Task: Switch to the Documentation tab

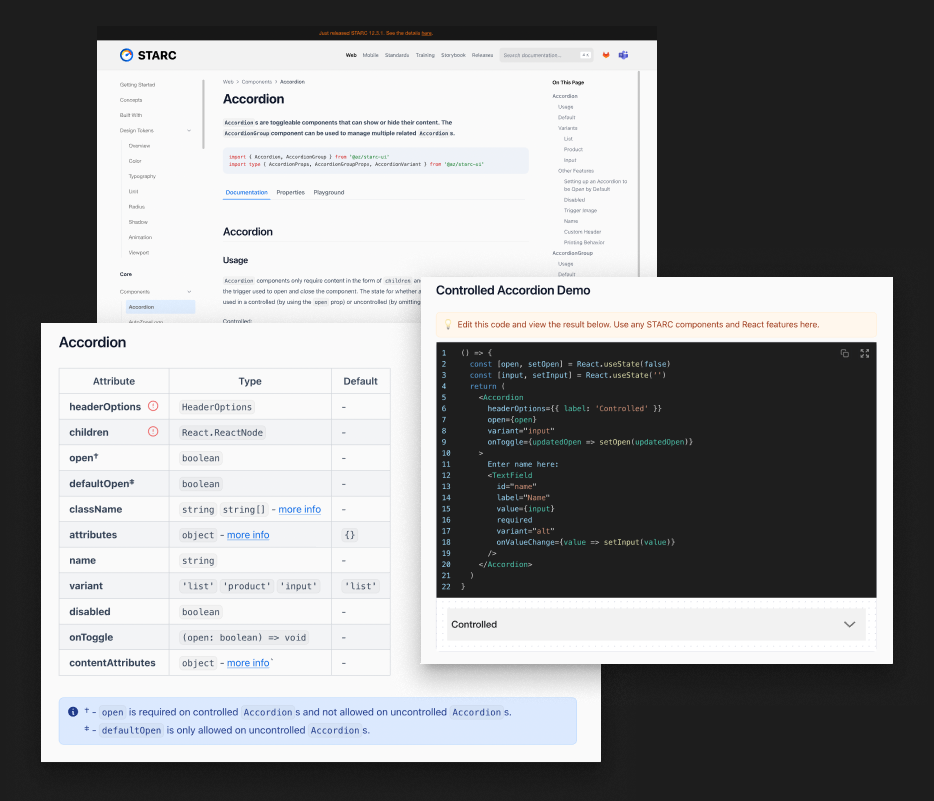Action: 247,192
